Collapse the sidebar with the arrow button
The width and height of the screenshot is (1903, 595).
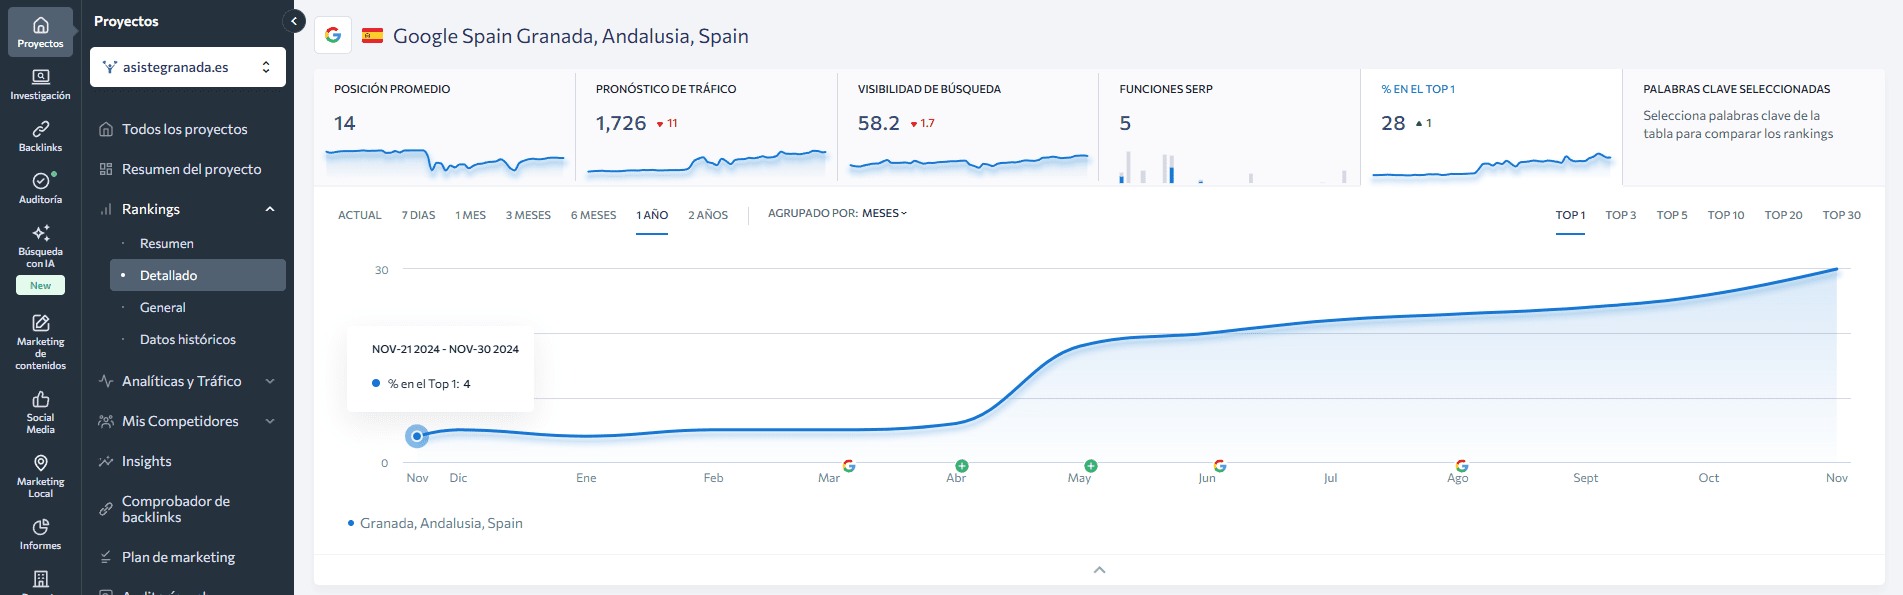(x=294, y=21)
